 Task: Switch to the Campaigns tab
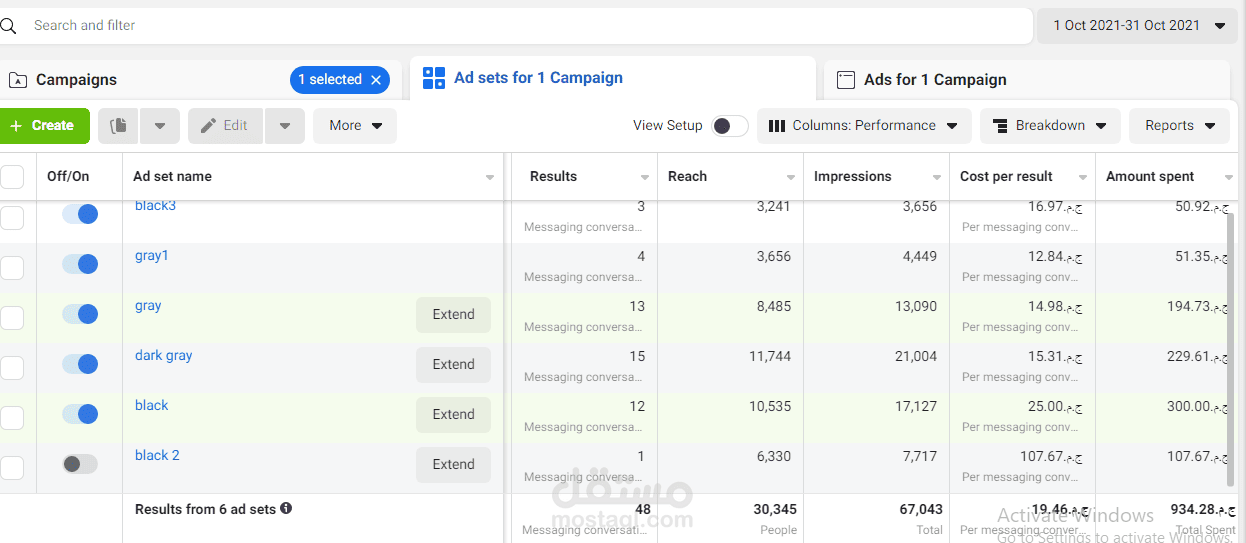coord(200,80)
